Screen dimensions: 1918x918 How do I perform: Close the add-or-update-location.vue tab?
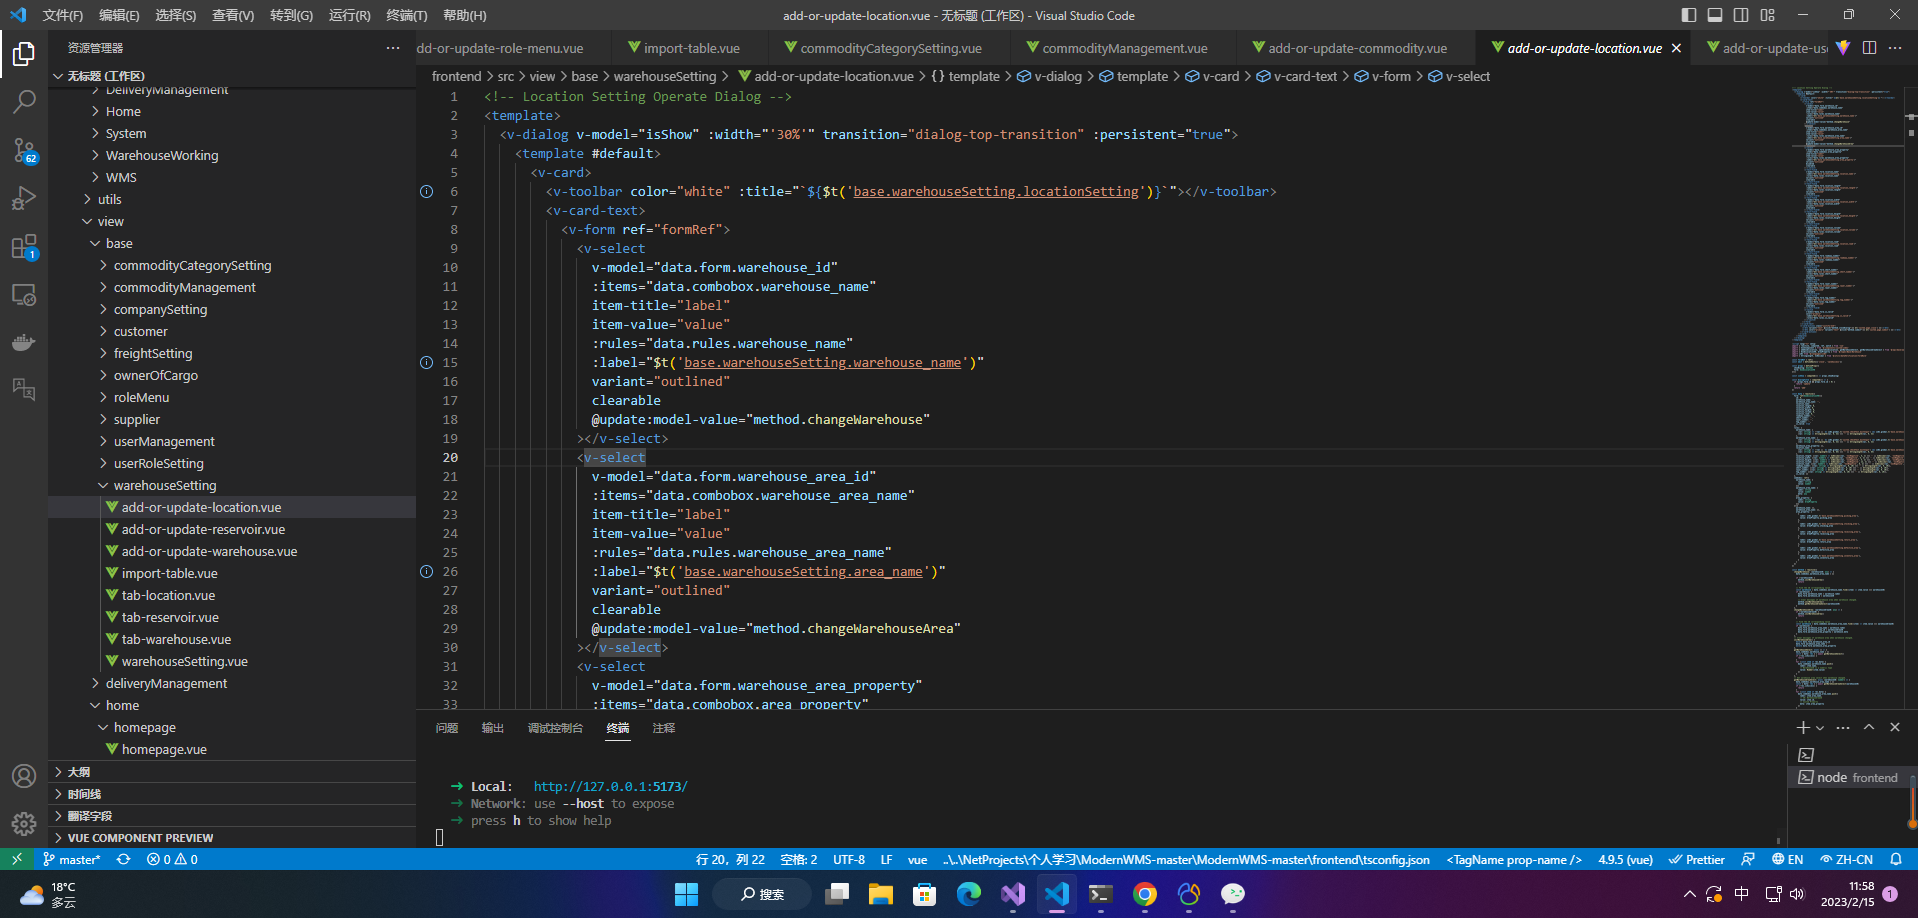pyautogui.click(x=1676, y=48)
